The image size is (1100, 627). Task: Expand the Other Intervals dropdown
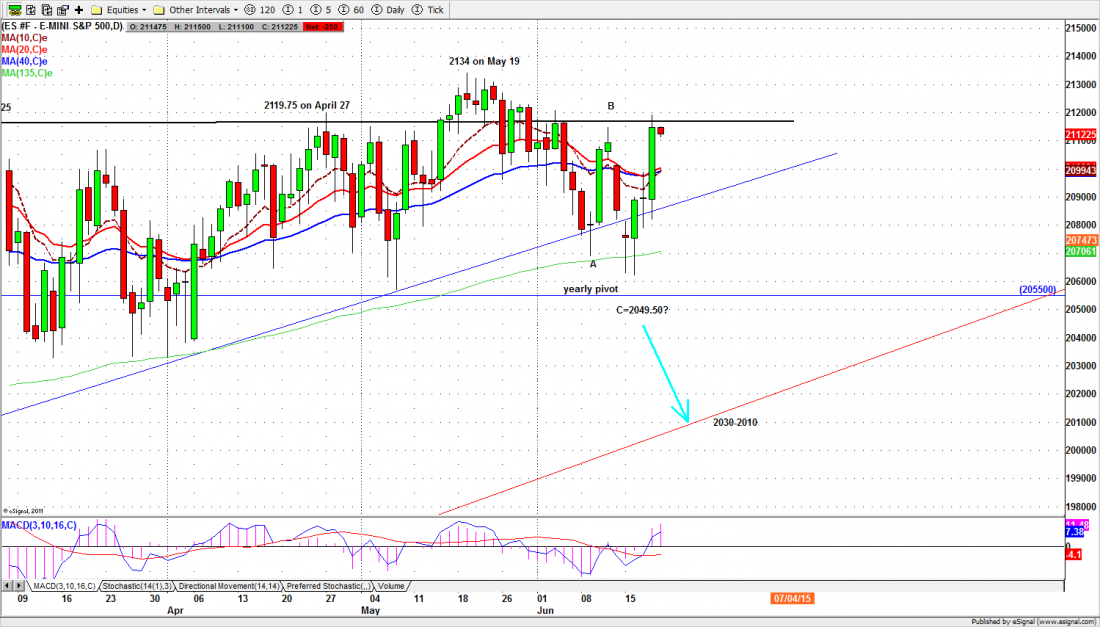tap(200, 8)
